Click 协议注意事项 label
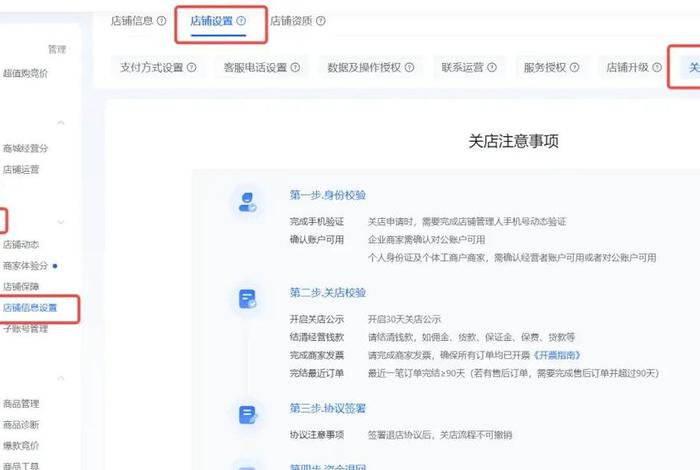700x470 pixels. [317, 435]
